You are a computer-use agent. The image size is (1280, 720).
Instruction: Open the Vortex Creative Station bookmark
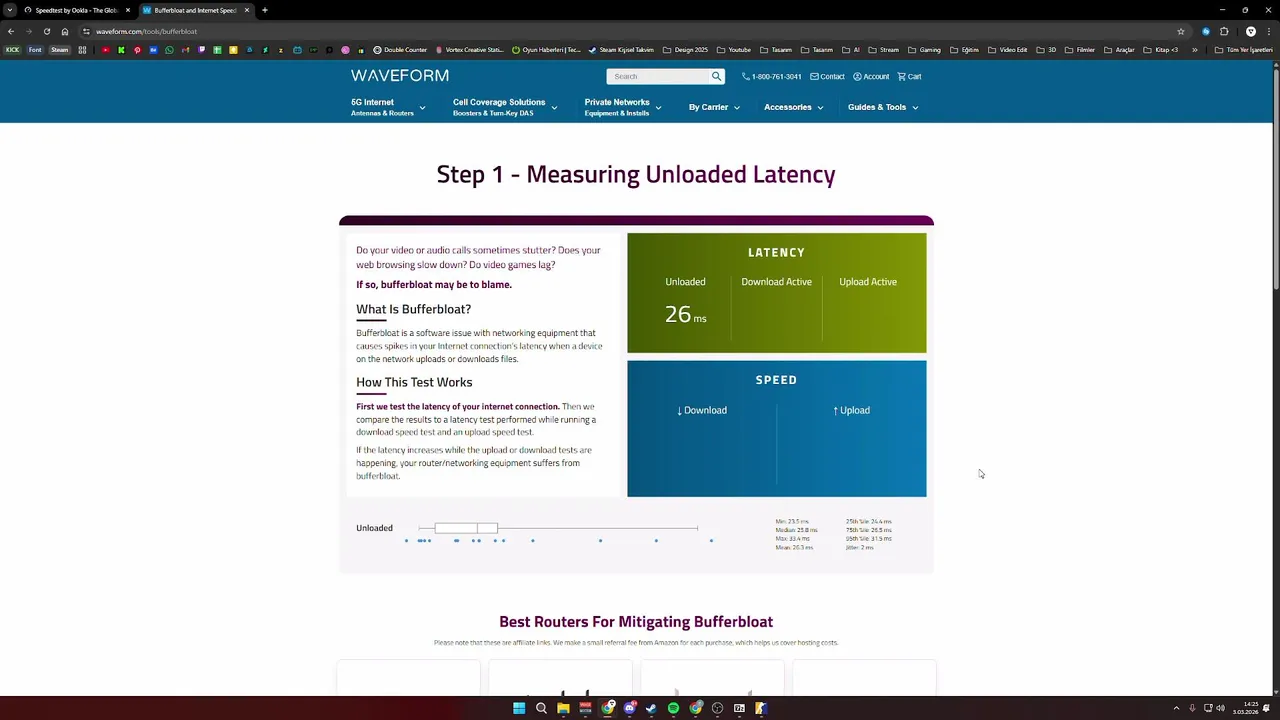click(469, 50)
